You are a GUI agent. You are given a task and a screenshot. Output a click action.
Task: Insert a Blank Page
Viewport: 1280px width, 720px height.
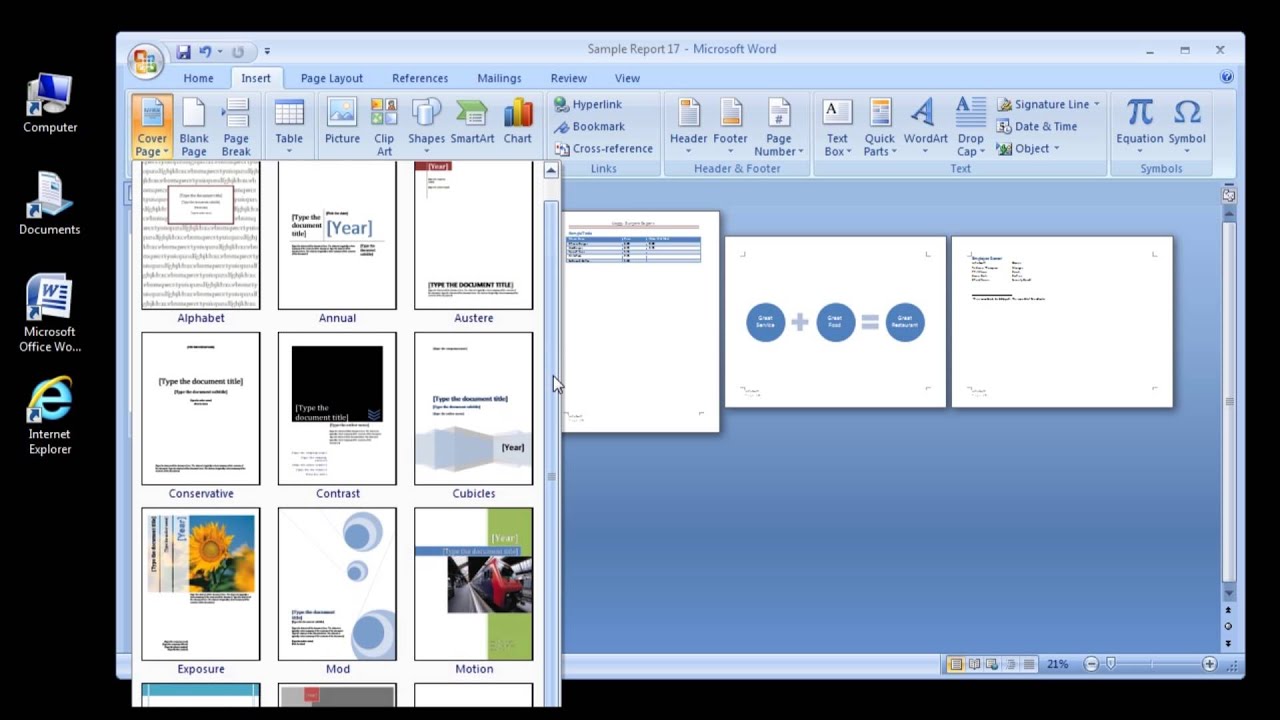194,127
